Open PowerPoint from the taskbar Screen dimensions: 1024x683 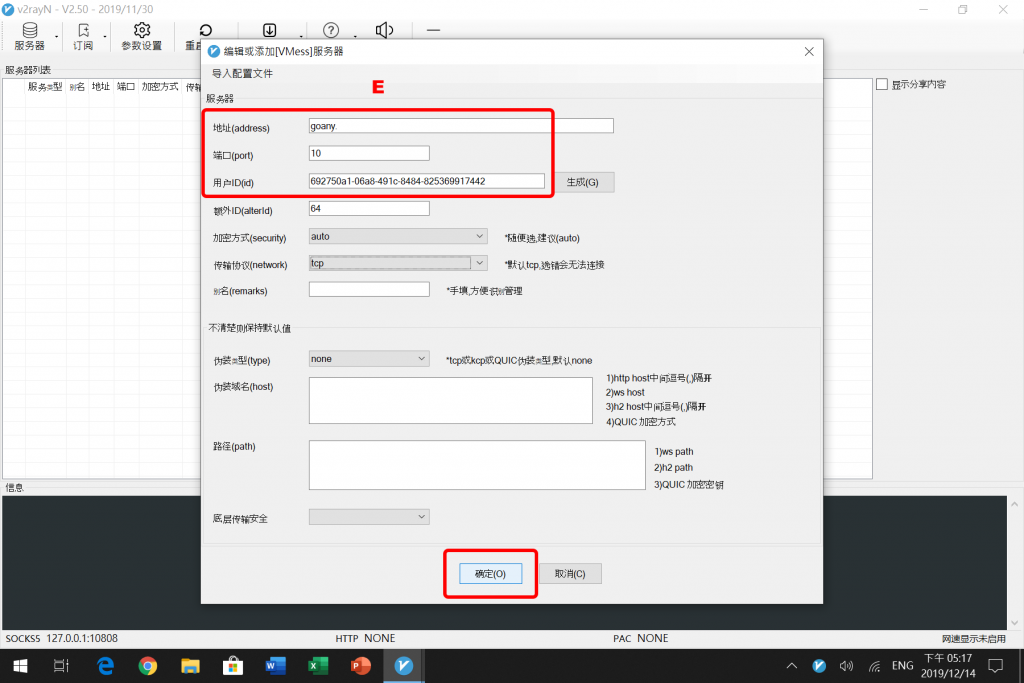click(360, 666)
